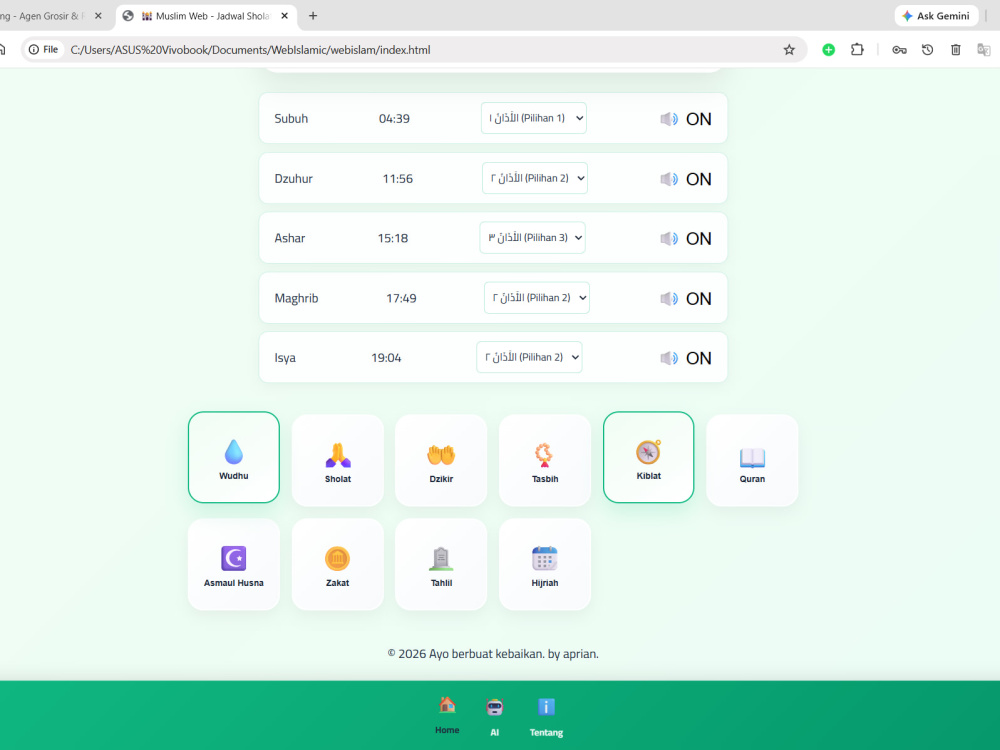The height and width of the screenshot is (750, 1000).
Task: Open the password key icon
Action: tap(899, 50)
